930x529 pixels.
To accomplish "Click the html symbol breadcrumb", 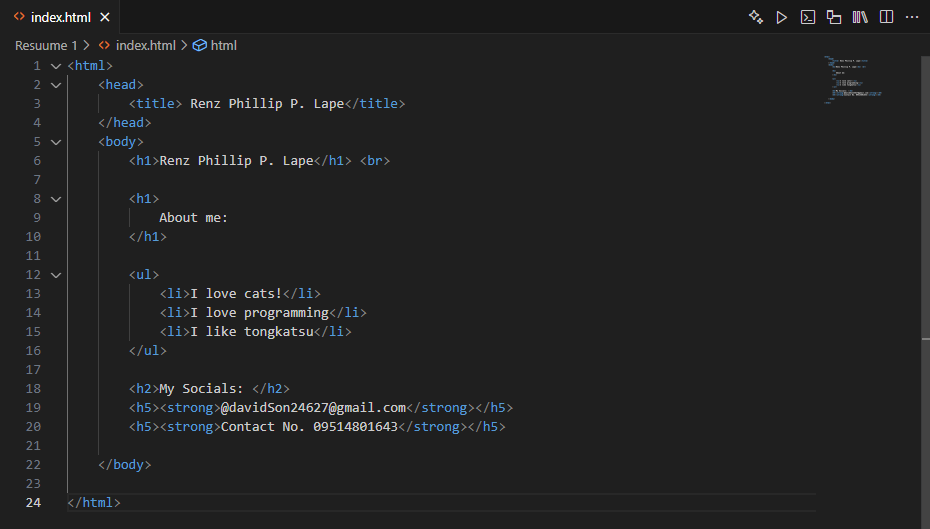I will (x=223, y=45).
